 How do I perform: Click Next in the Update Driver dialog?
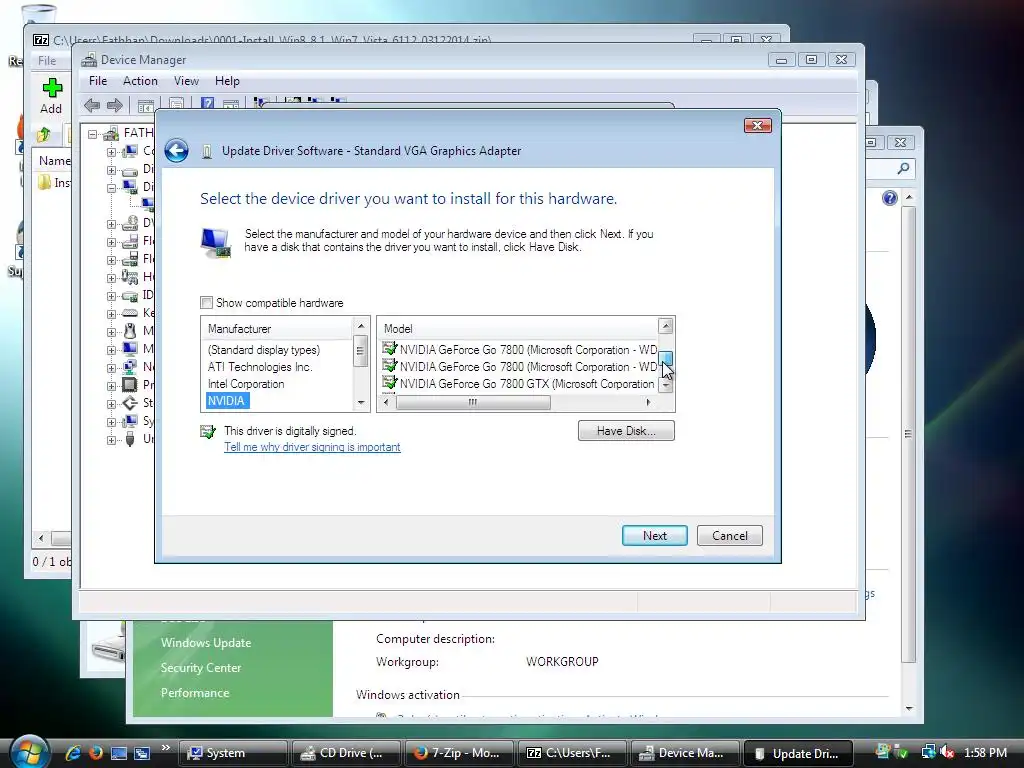[654, 536]
